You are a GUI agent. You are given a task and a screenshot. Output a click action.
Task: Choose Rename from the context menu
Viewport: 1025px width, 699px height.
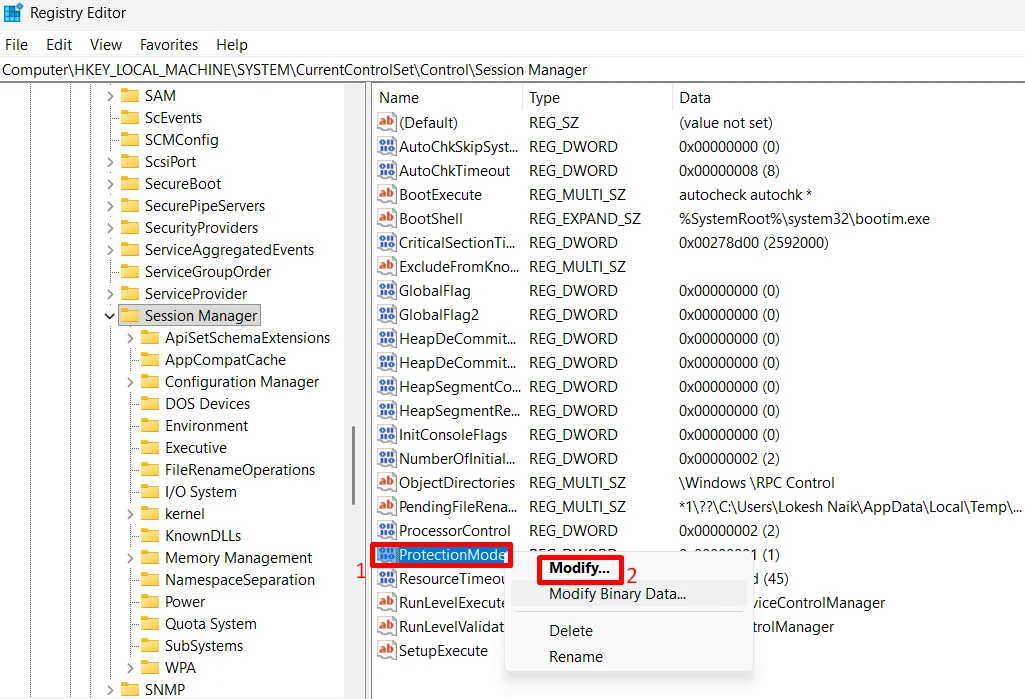(578, 656)
